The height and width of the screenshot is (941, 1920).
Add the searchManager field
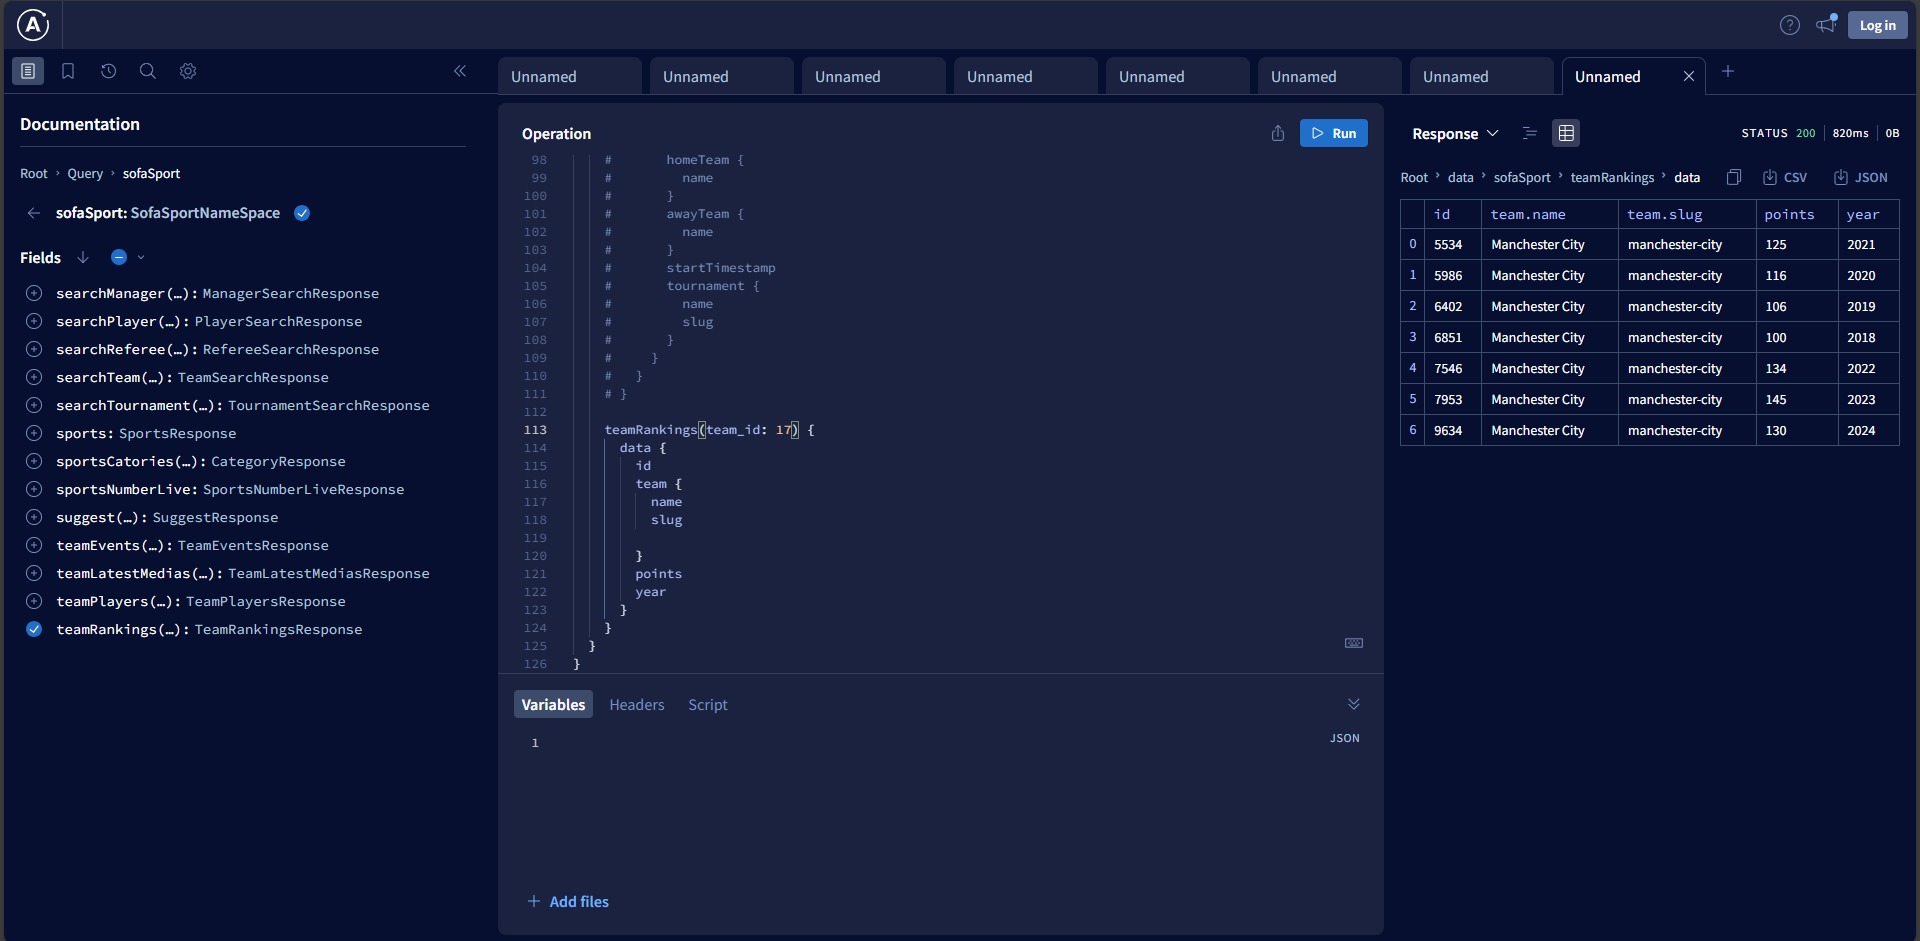pyautogui.click(x=34, y=293)
